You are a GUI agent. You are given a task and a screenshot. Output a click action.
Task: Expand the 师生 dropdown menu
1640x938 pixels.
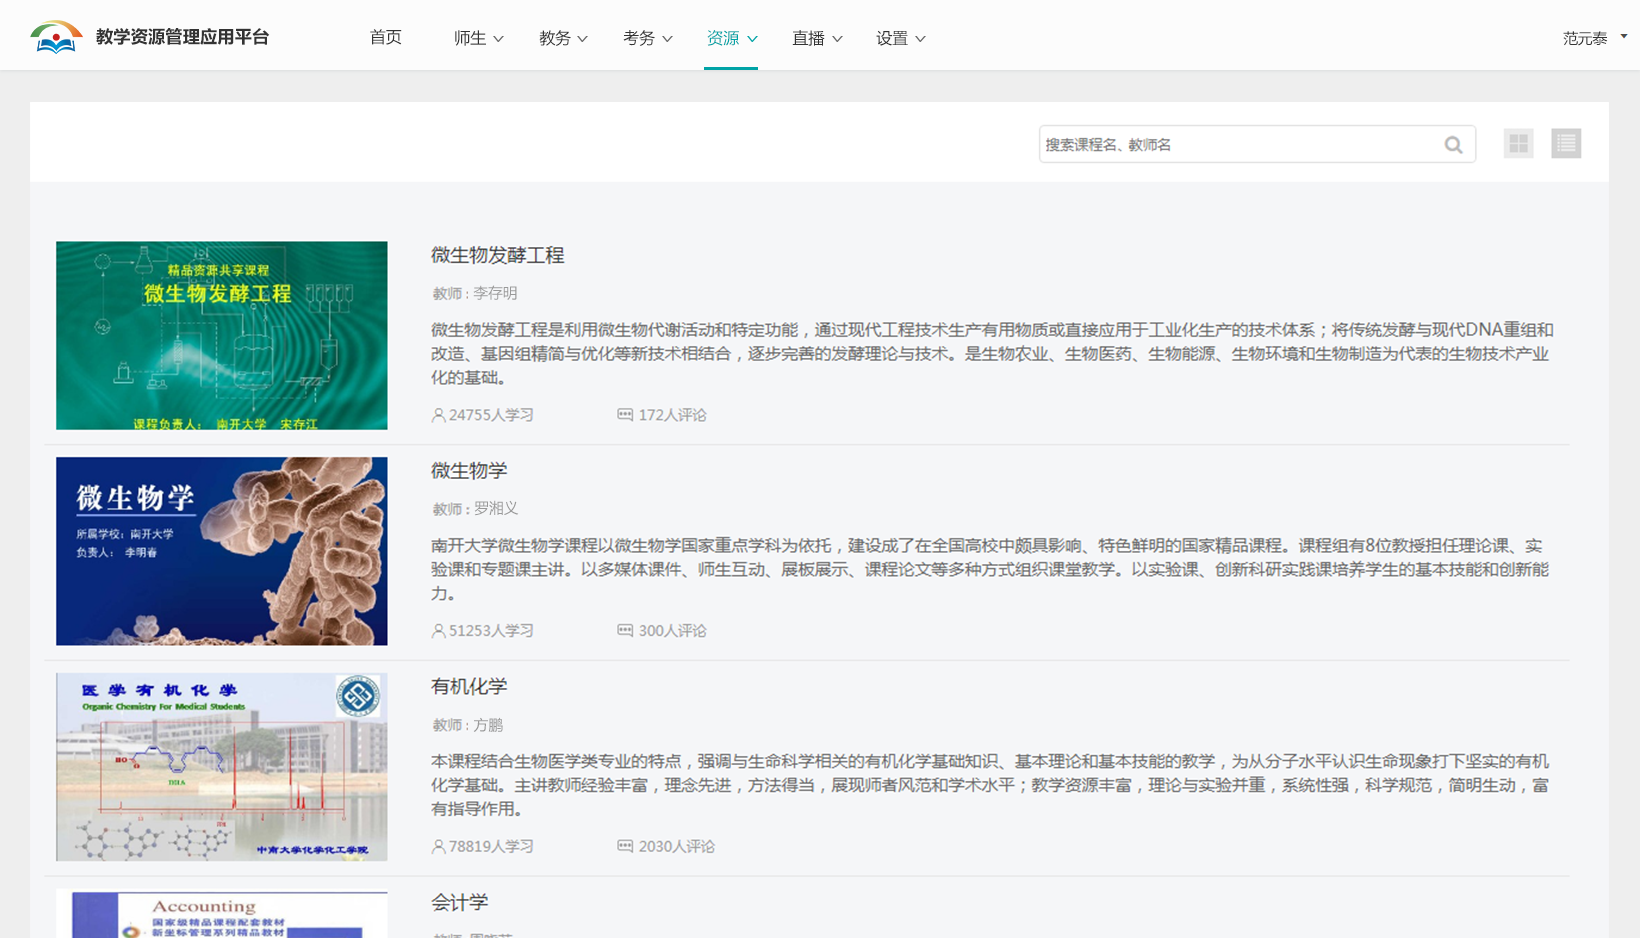click(478, 38)
